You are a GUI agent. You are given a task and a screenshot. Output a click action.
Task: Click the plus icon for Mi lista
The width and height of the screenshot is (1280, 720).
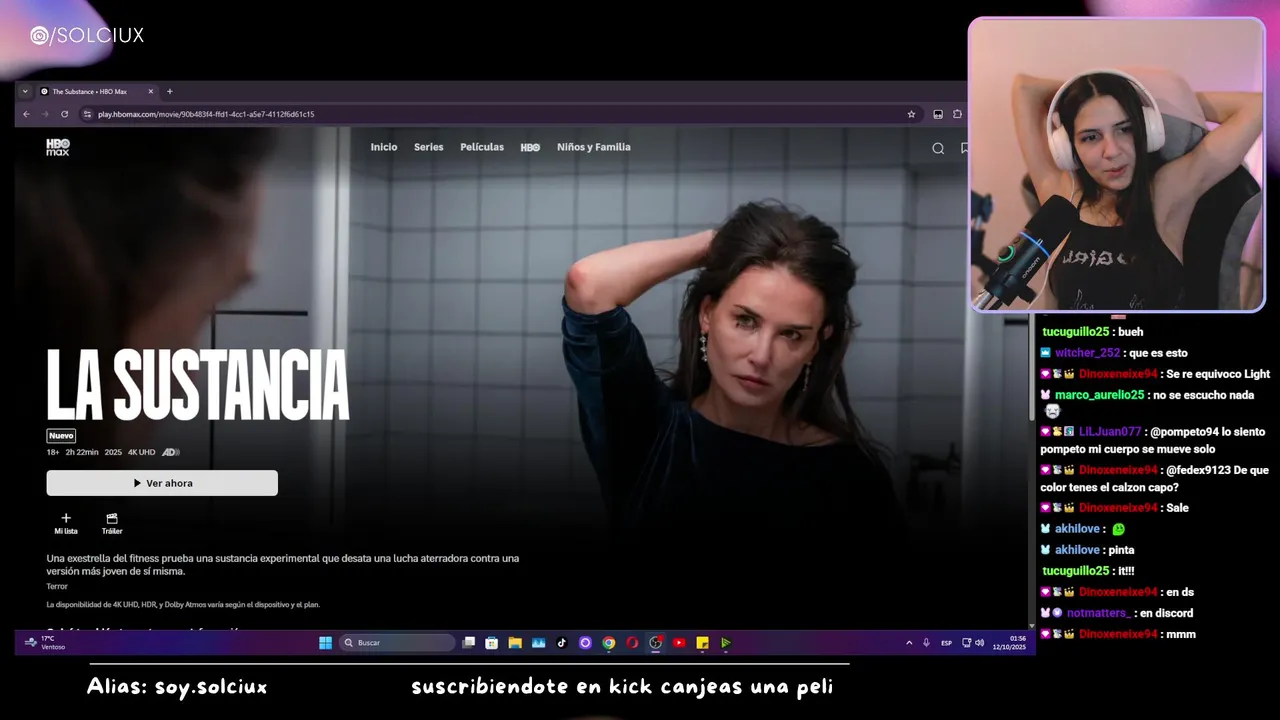pyautogui.click(x=66, y=518)
